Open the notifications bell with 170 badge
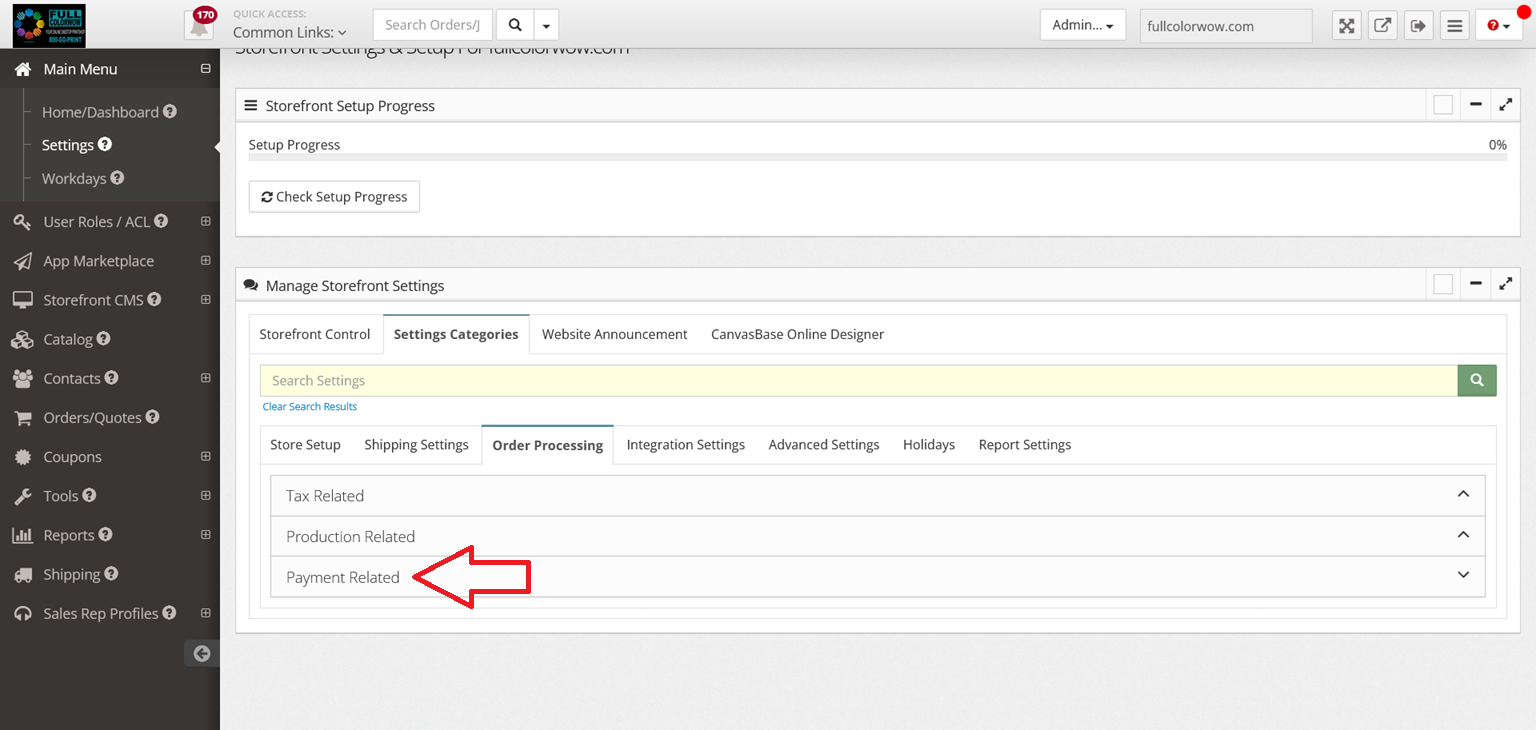The height and width of the screenshot is (730, 1536). [x=199, y=26]
